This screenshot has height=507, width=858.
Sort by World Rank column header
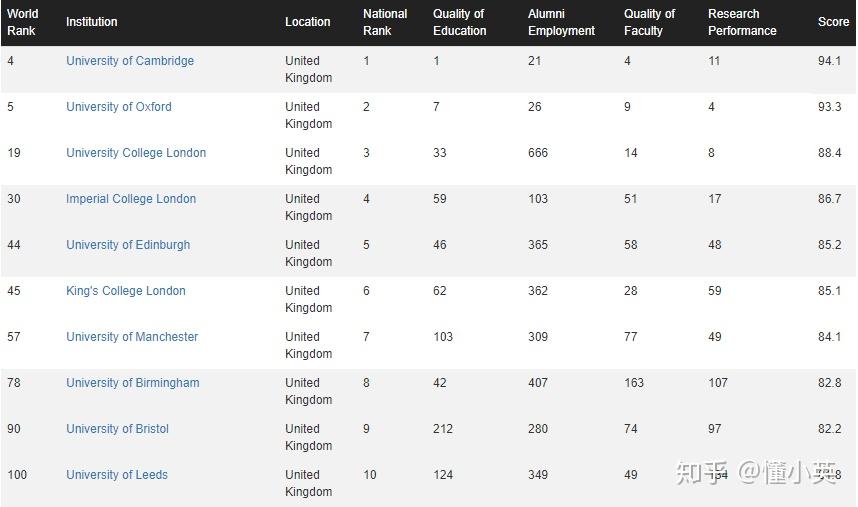(23, 22)
